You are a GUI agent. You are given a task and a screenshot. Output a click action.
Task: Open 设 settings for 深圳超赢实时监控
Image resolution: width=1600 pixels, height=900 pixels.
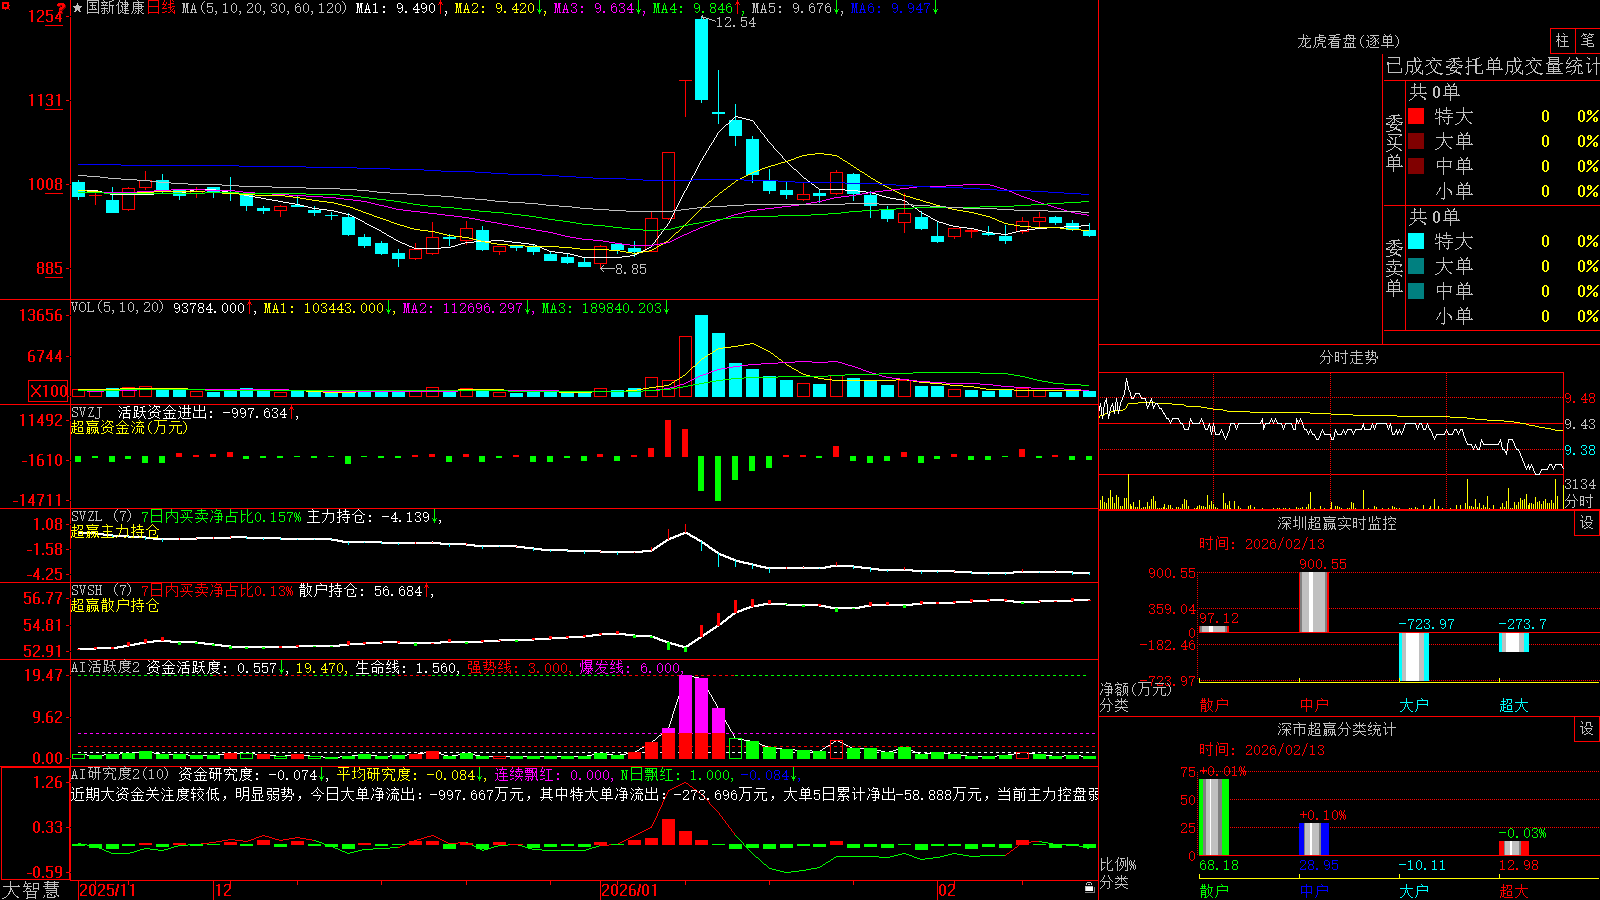(x=1587, y=523)
